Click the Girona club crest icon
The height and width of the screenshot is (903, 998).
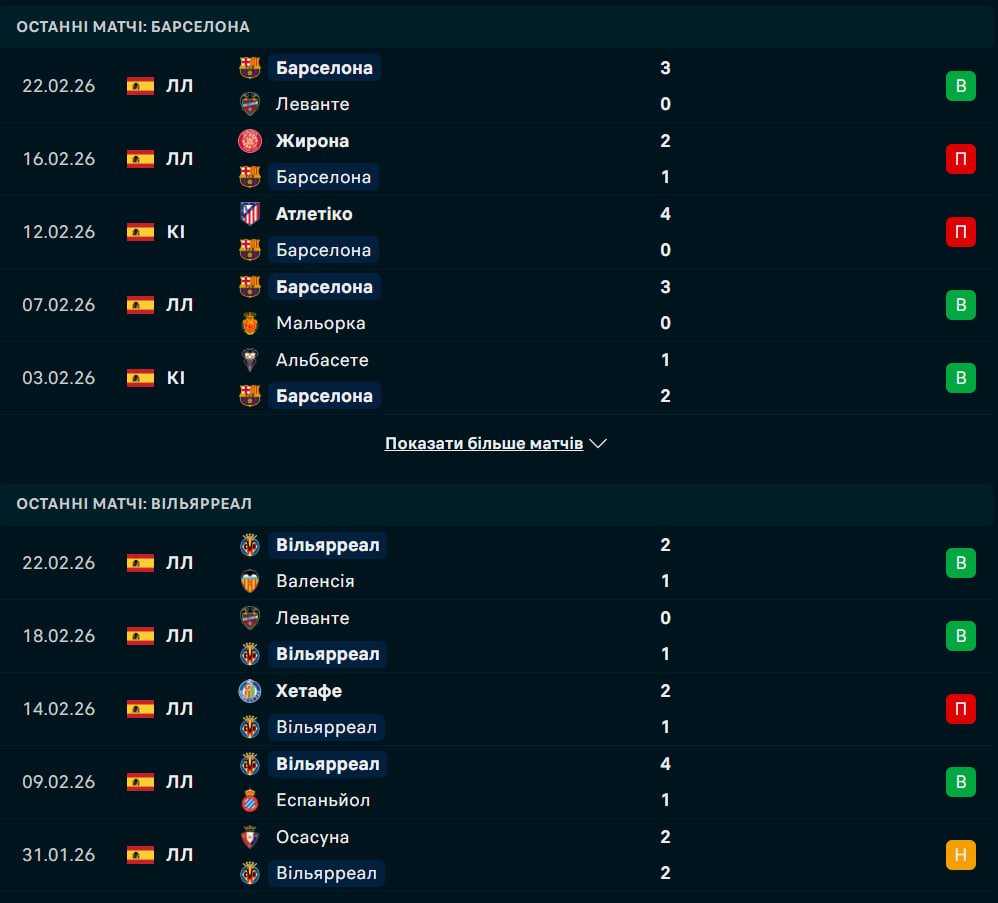pos(249,141)
